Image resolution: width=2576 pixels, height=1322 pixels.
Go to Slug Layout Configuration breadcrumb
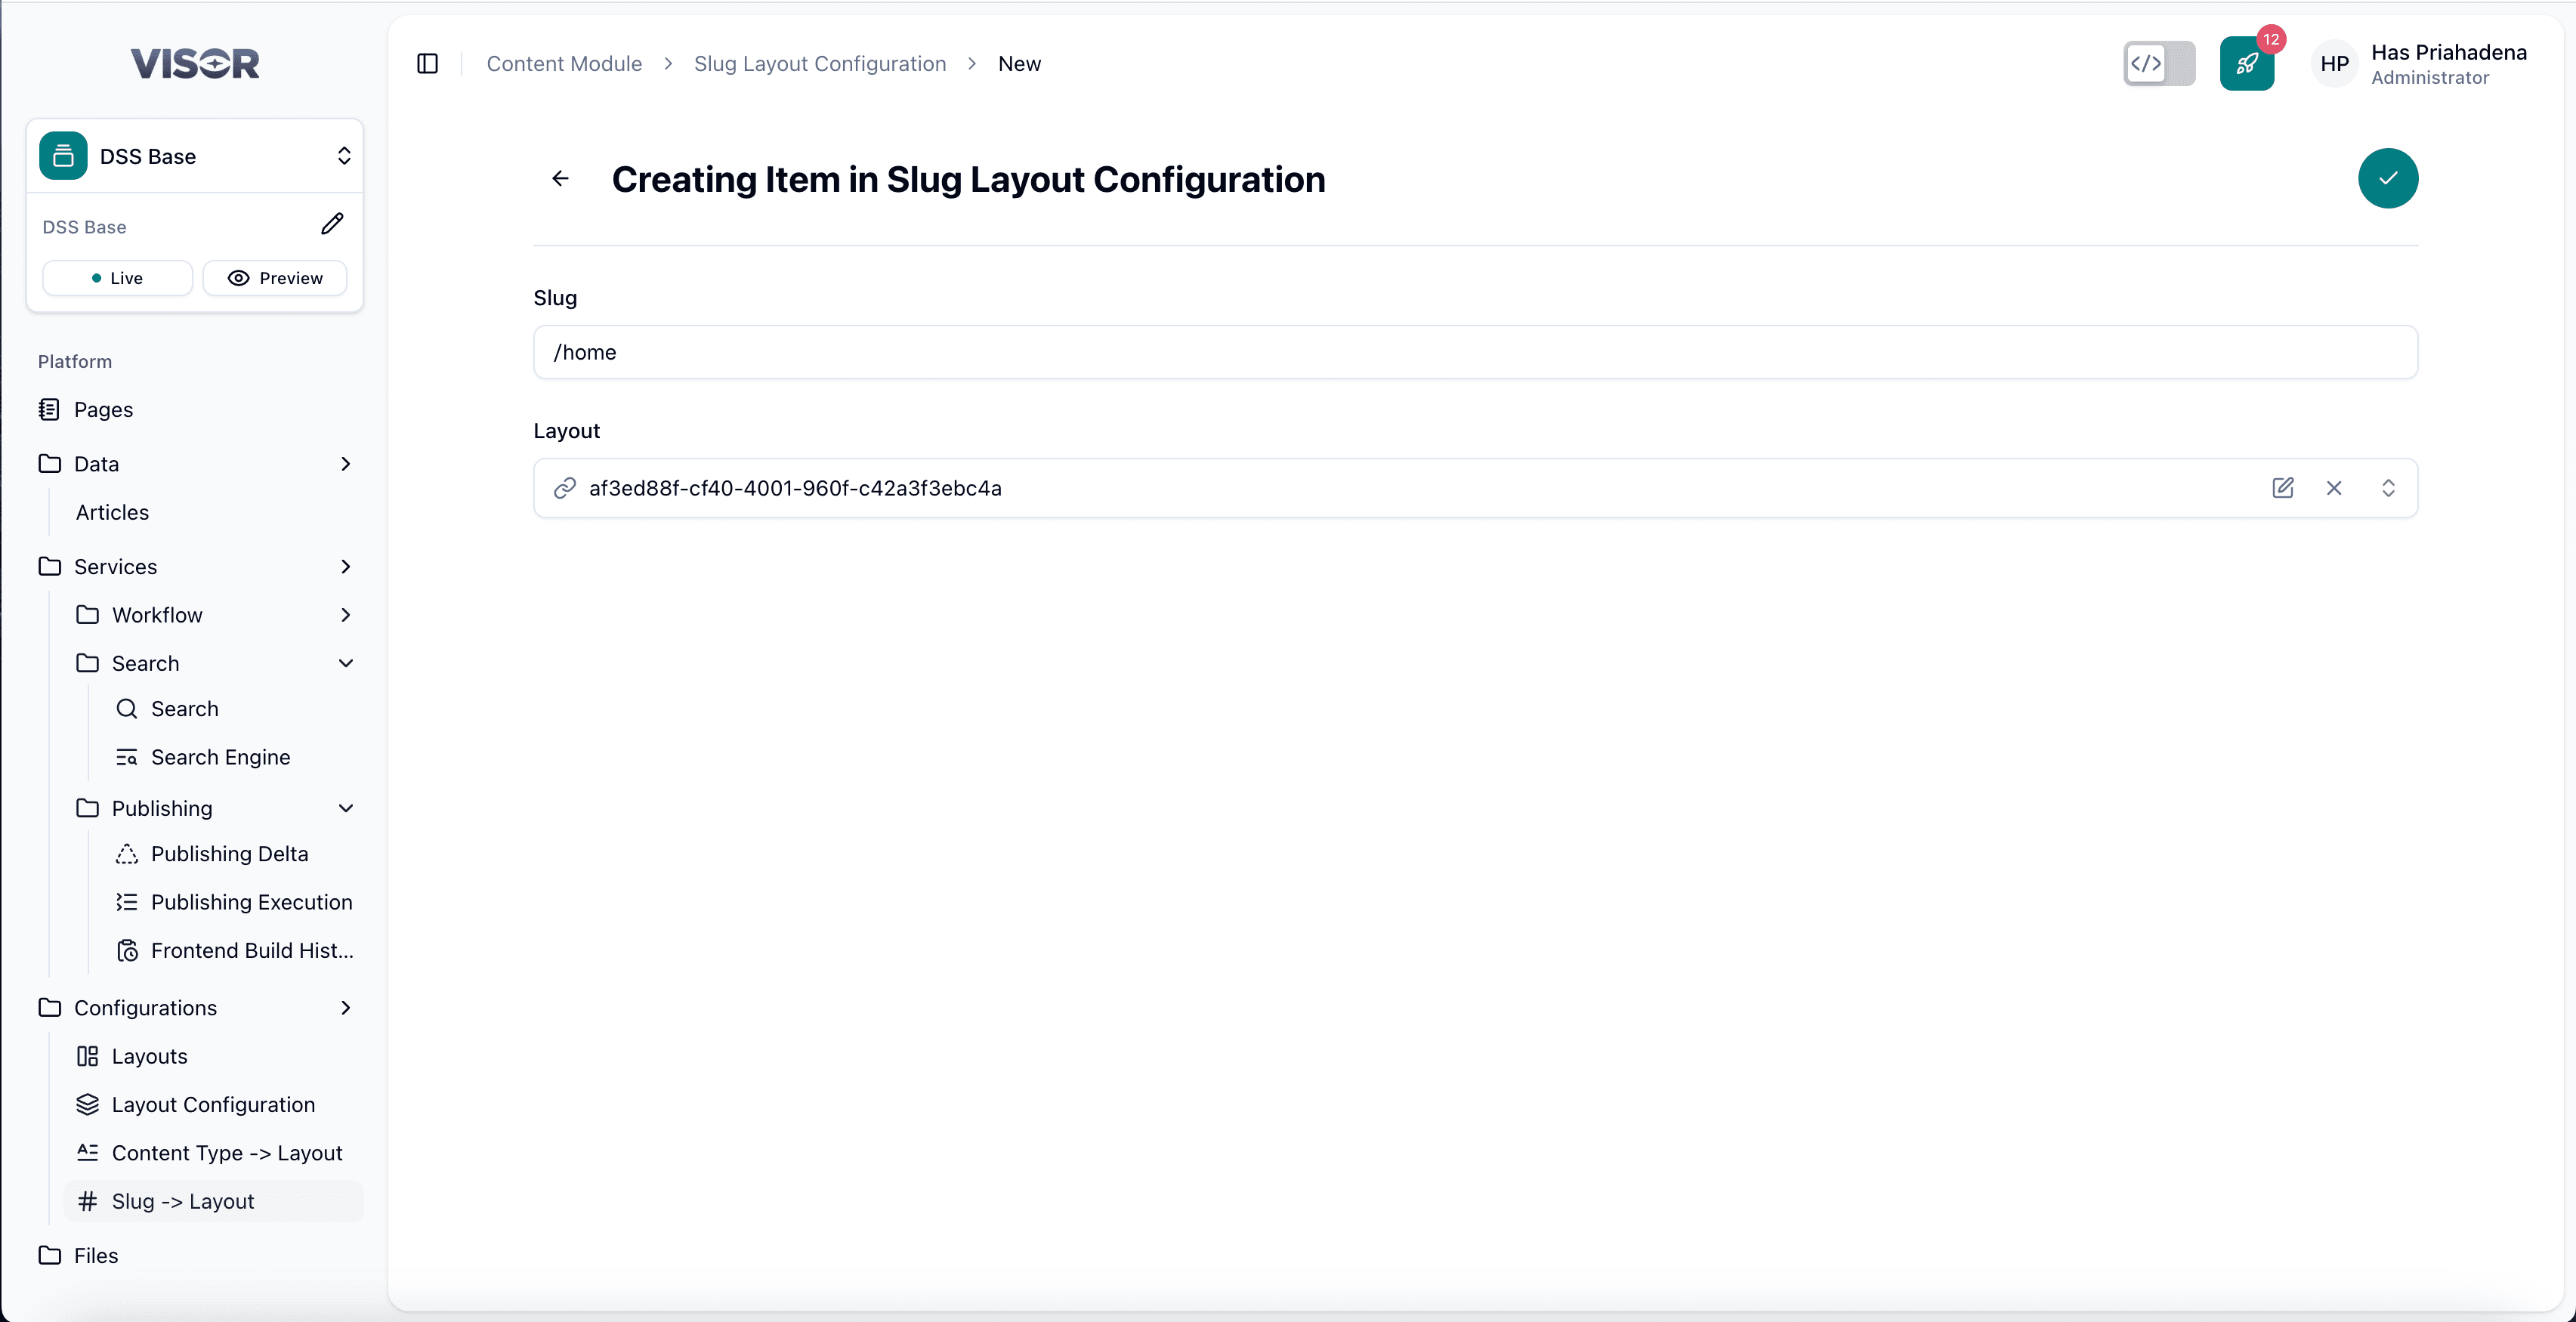point(819,63)
